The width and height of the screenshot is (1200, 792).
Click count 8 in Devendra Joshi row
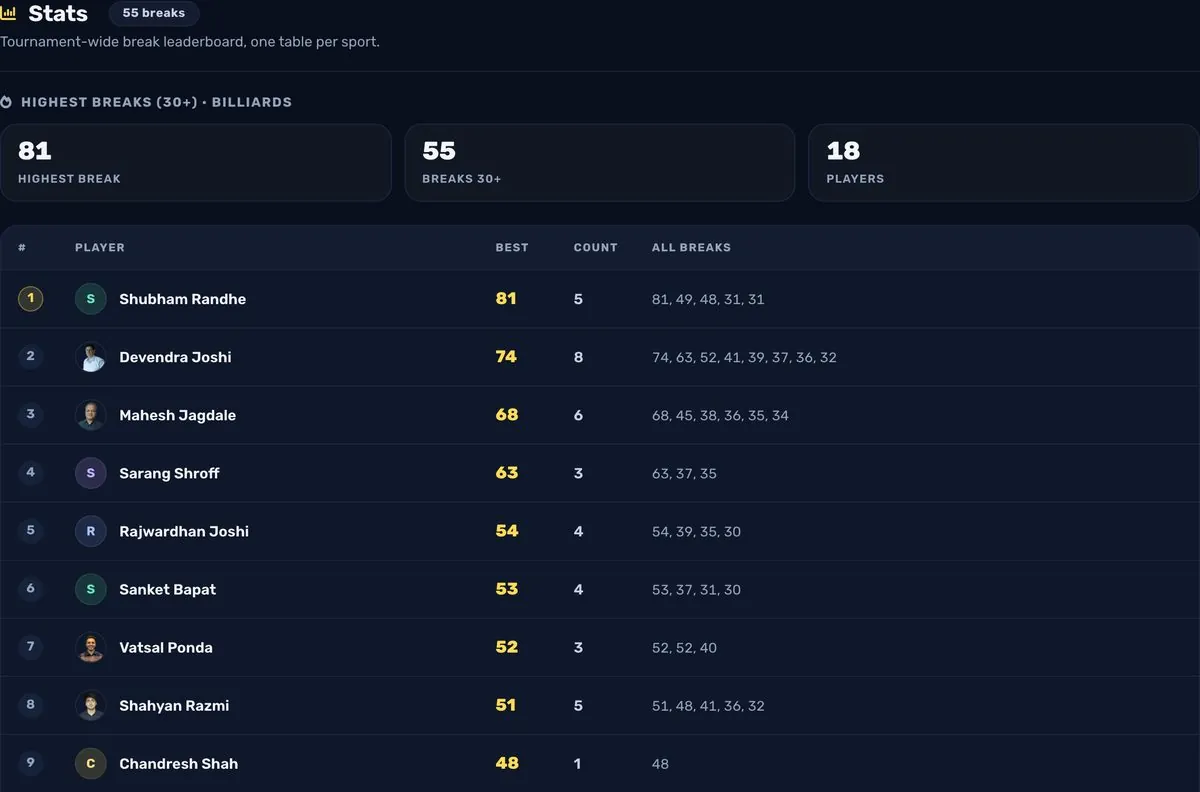click(x=578, y=357)
